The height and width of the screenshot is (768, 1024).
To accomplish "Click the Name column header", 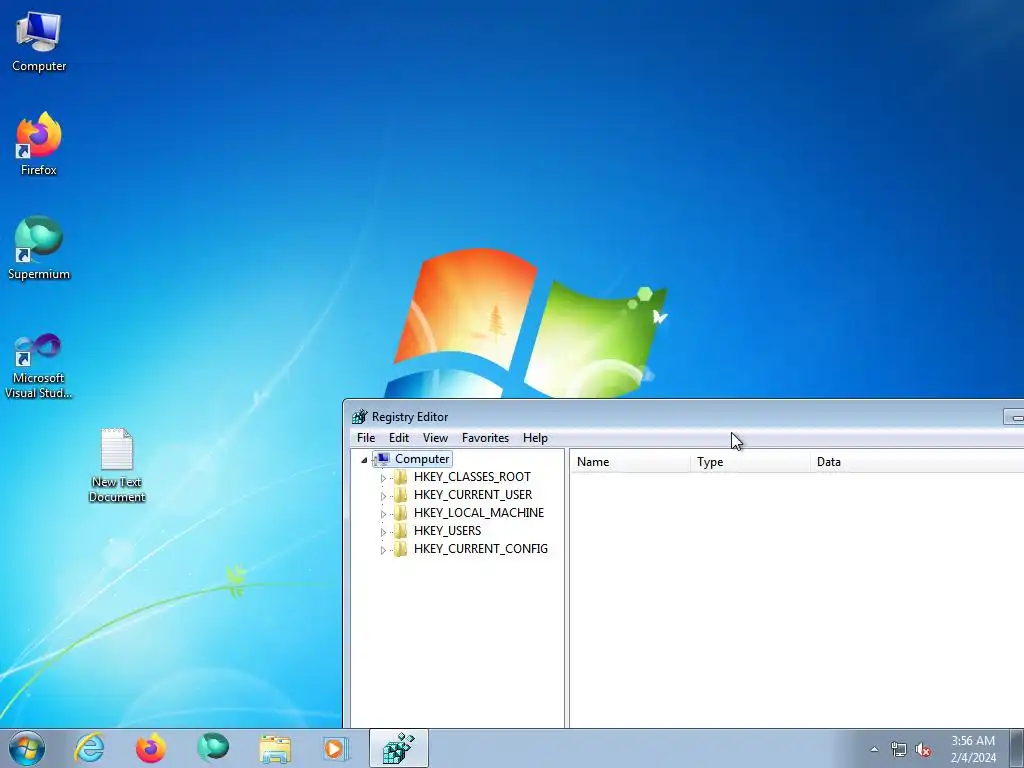I will (x=630, y=462).
